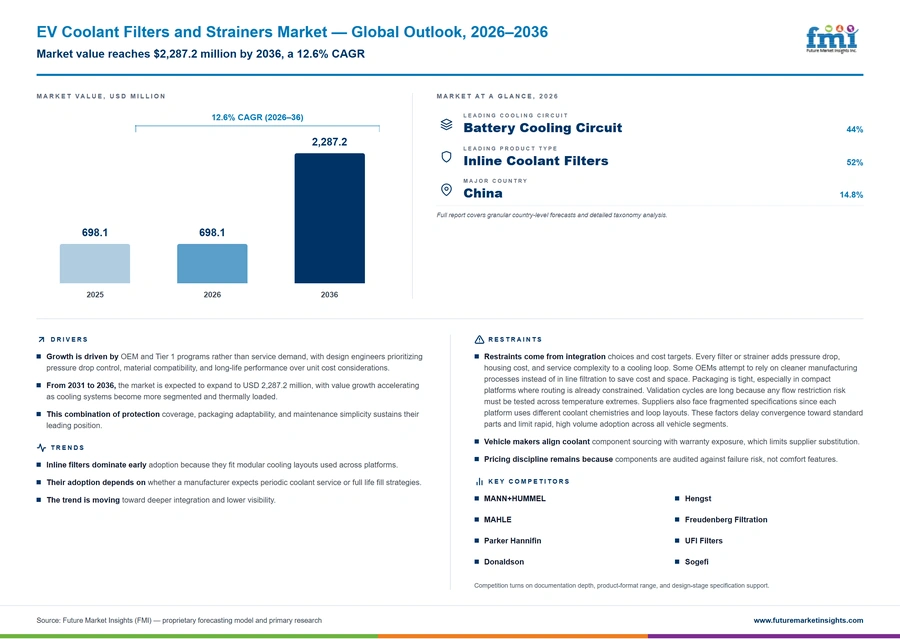
Task: Click the 'Source: Future Market Insights (FMI)' footer note
Action: 179,621
